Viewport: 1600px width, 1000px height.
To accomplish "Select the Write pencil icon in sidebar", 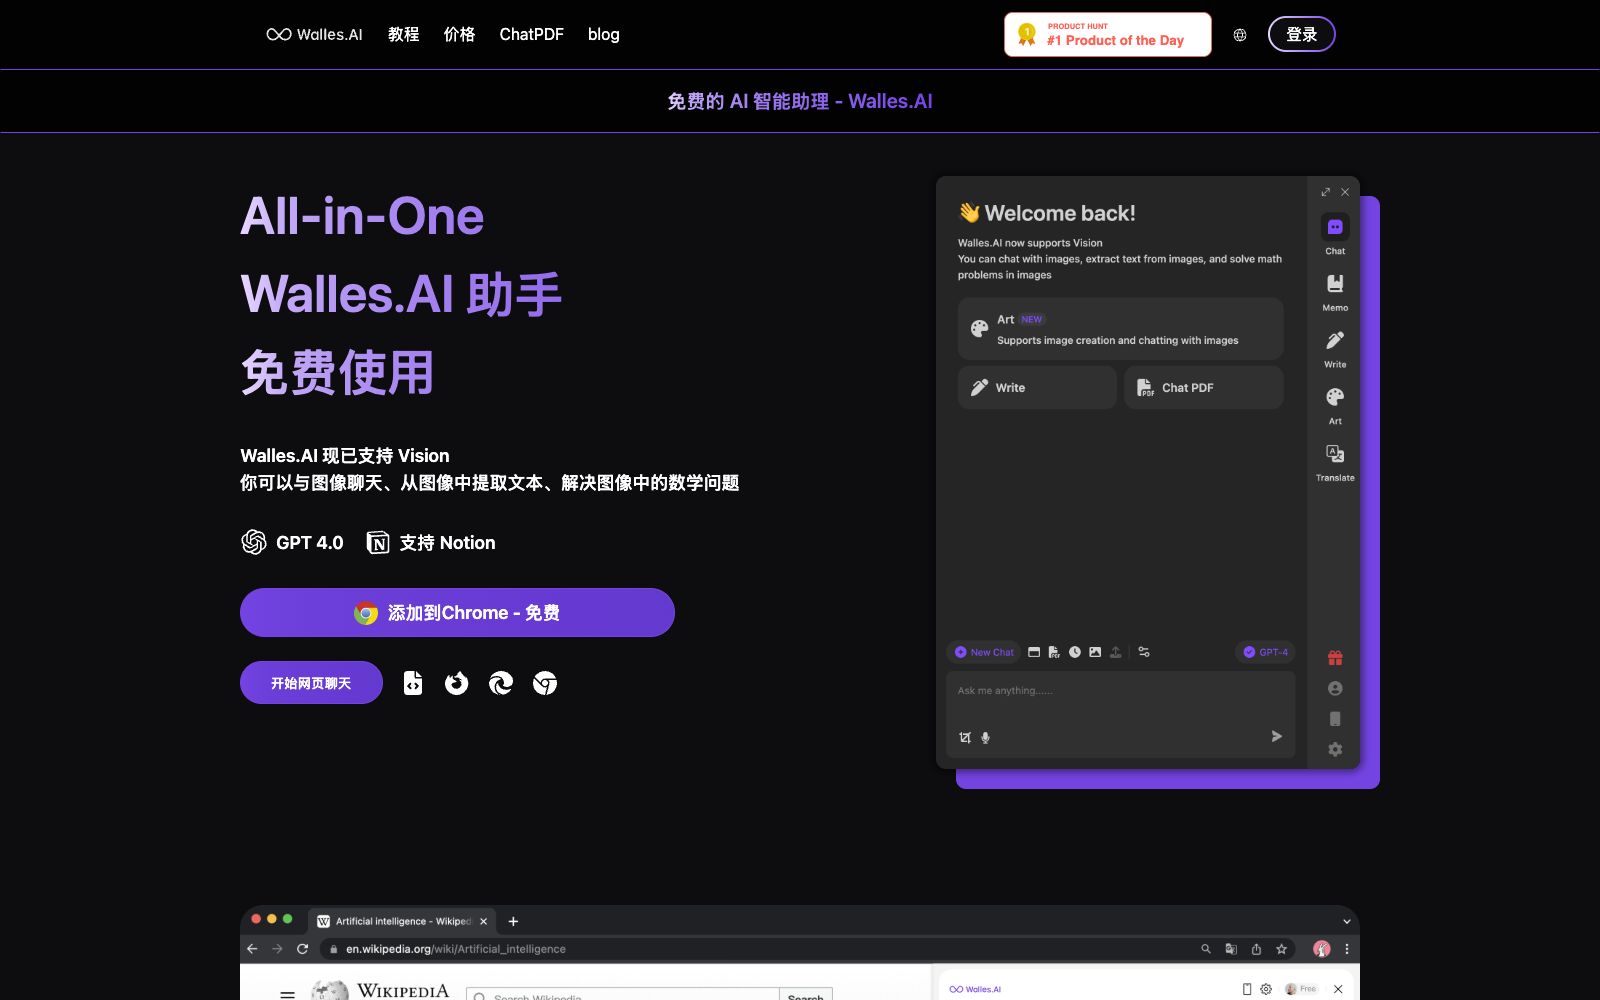I will click(1335, 340).
